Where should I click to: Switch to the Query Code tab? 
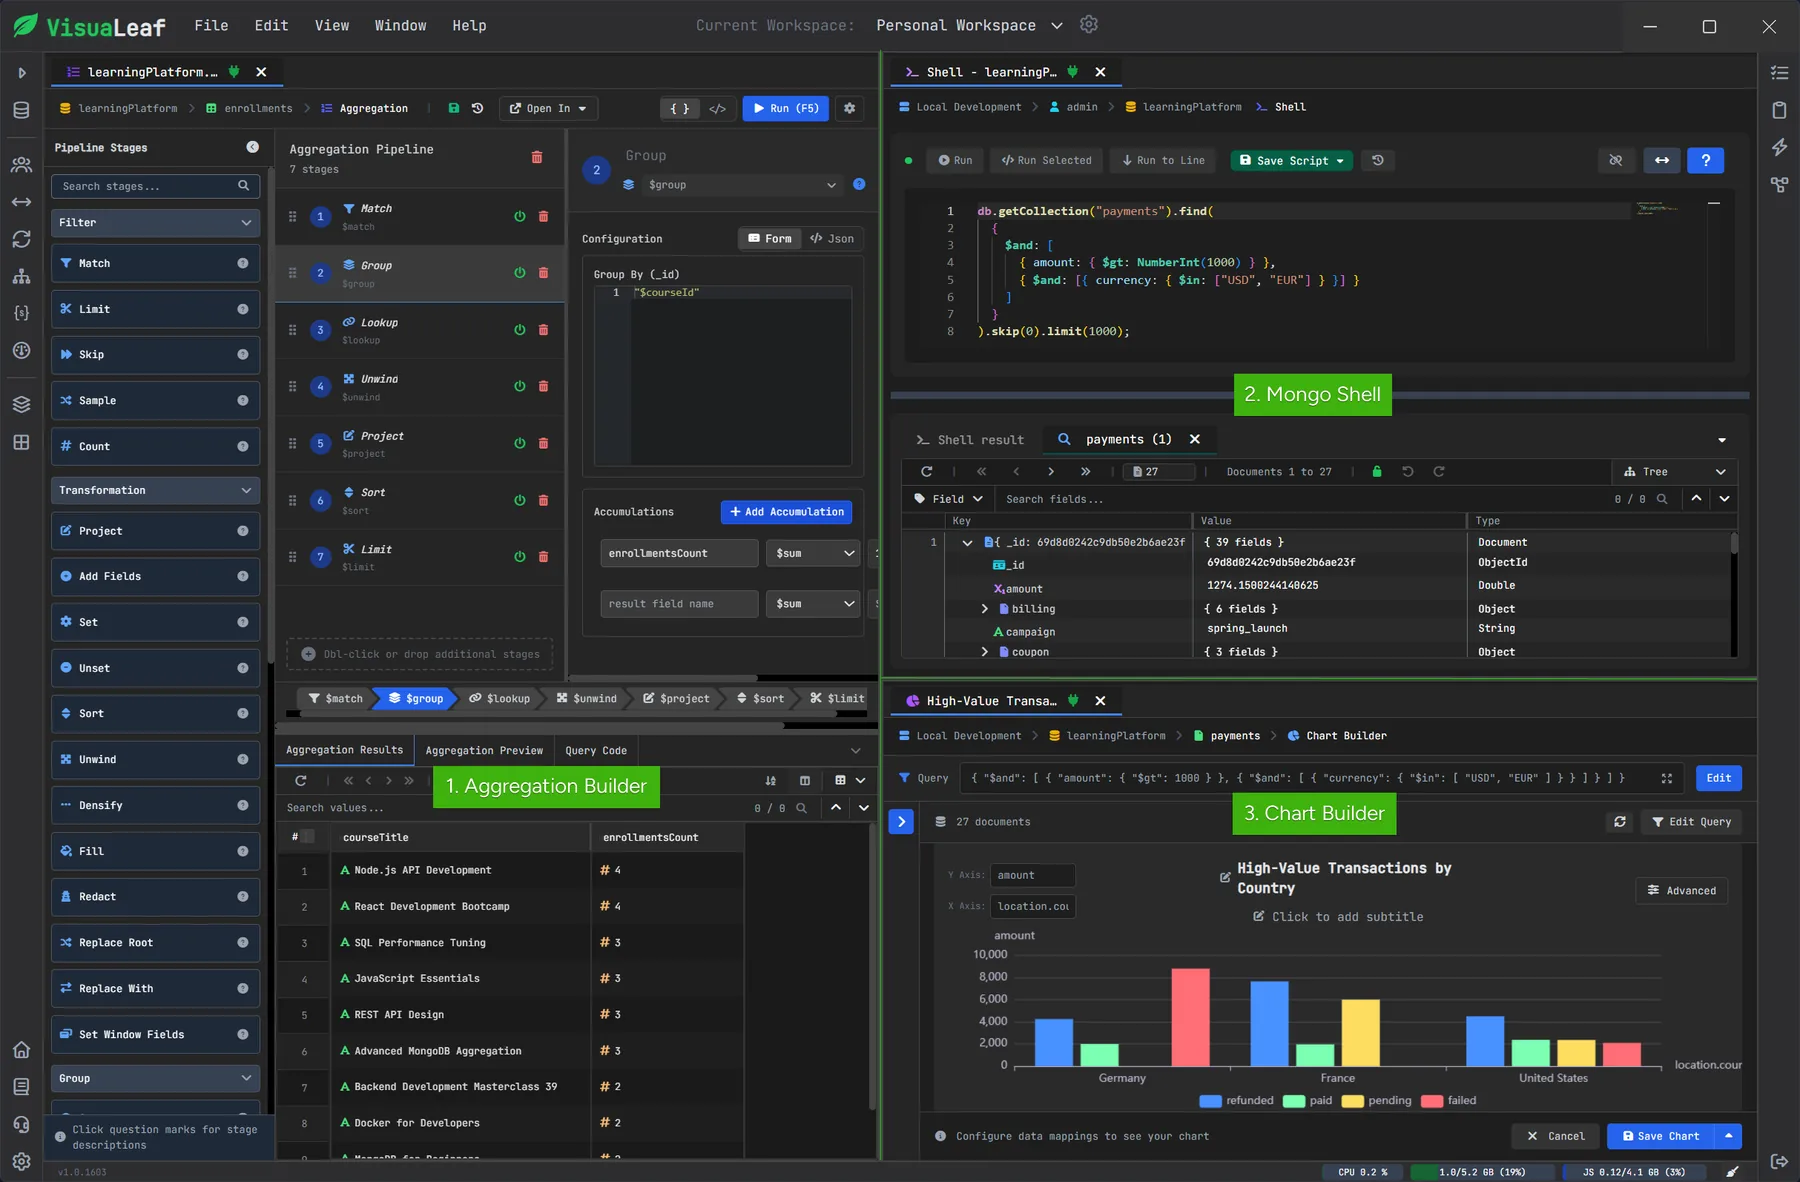point(596,750)
